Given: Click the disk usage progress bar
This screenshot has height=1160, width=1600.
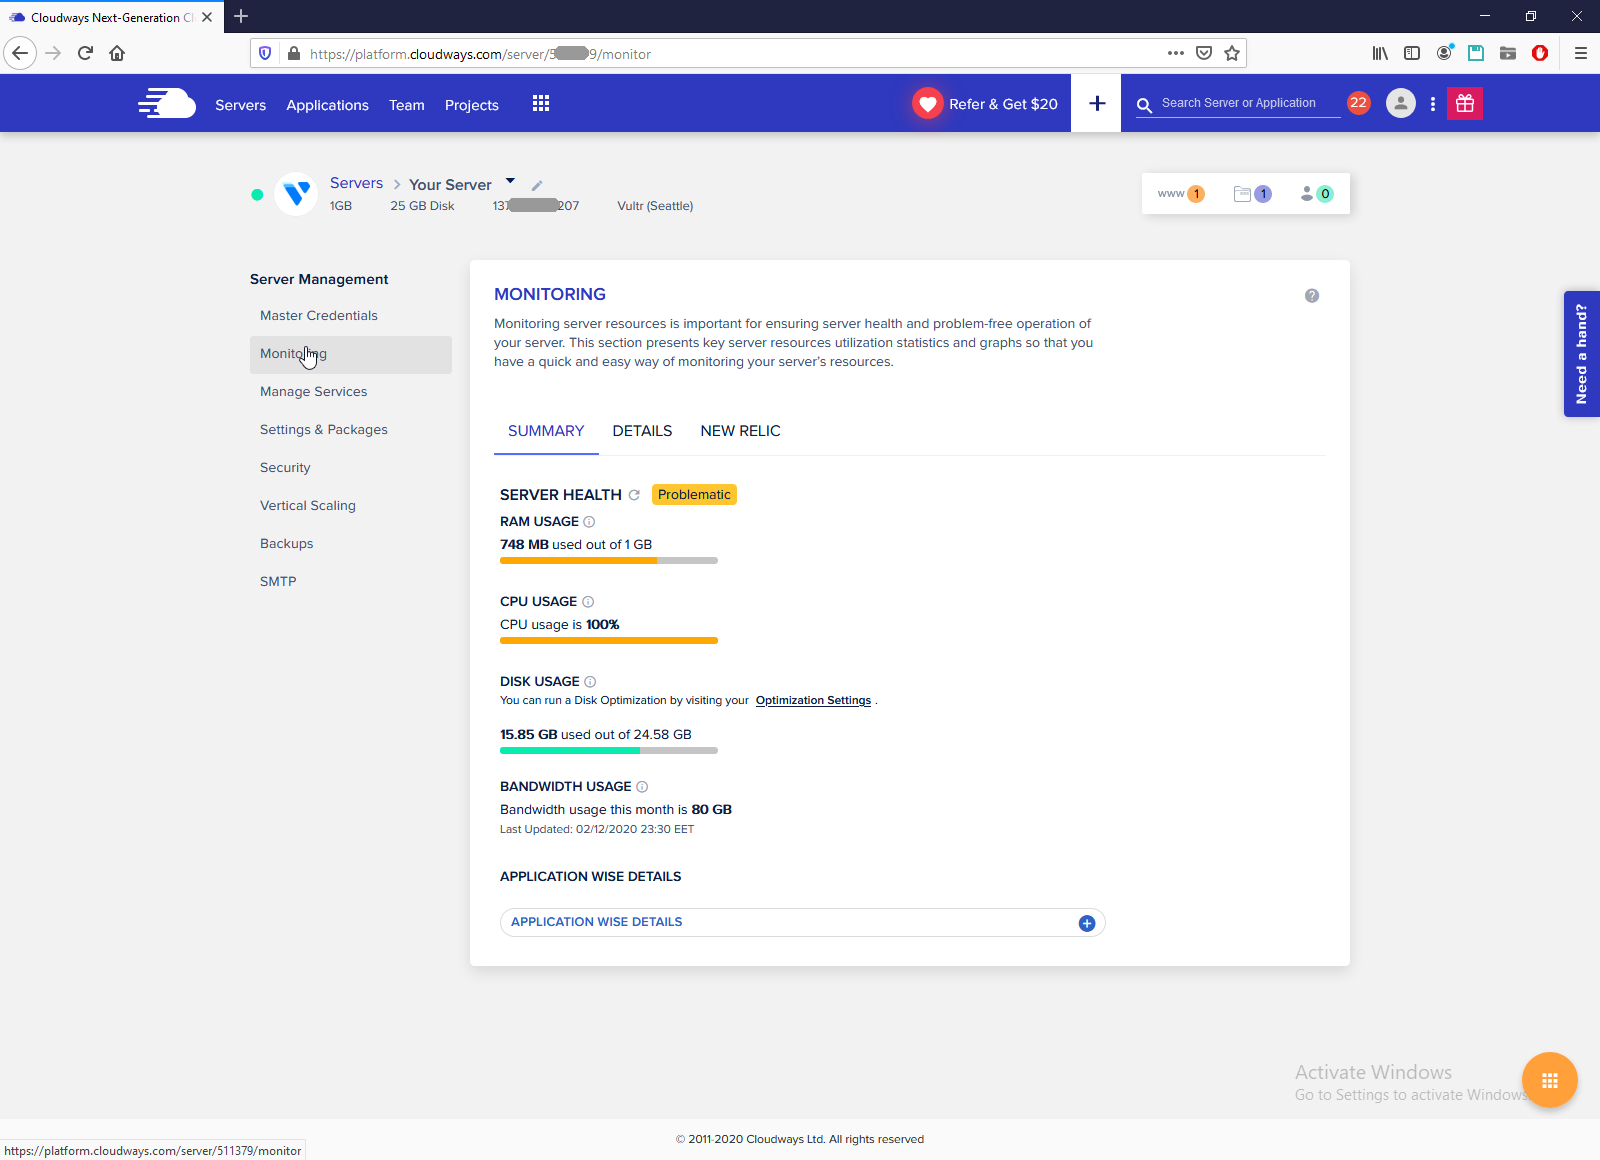Looking at the screenshot, I should (609, 751).
